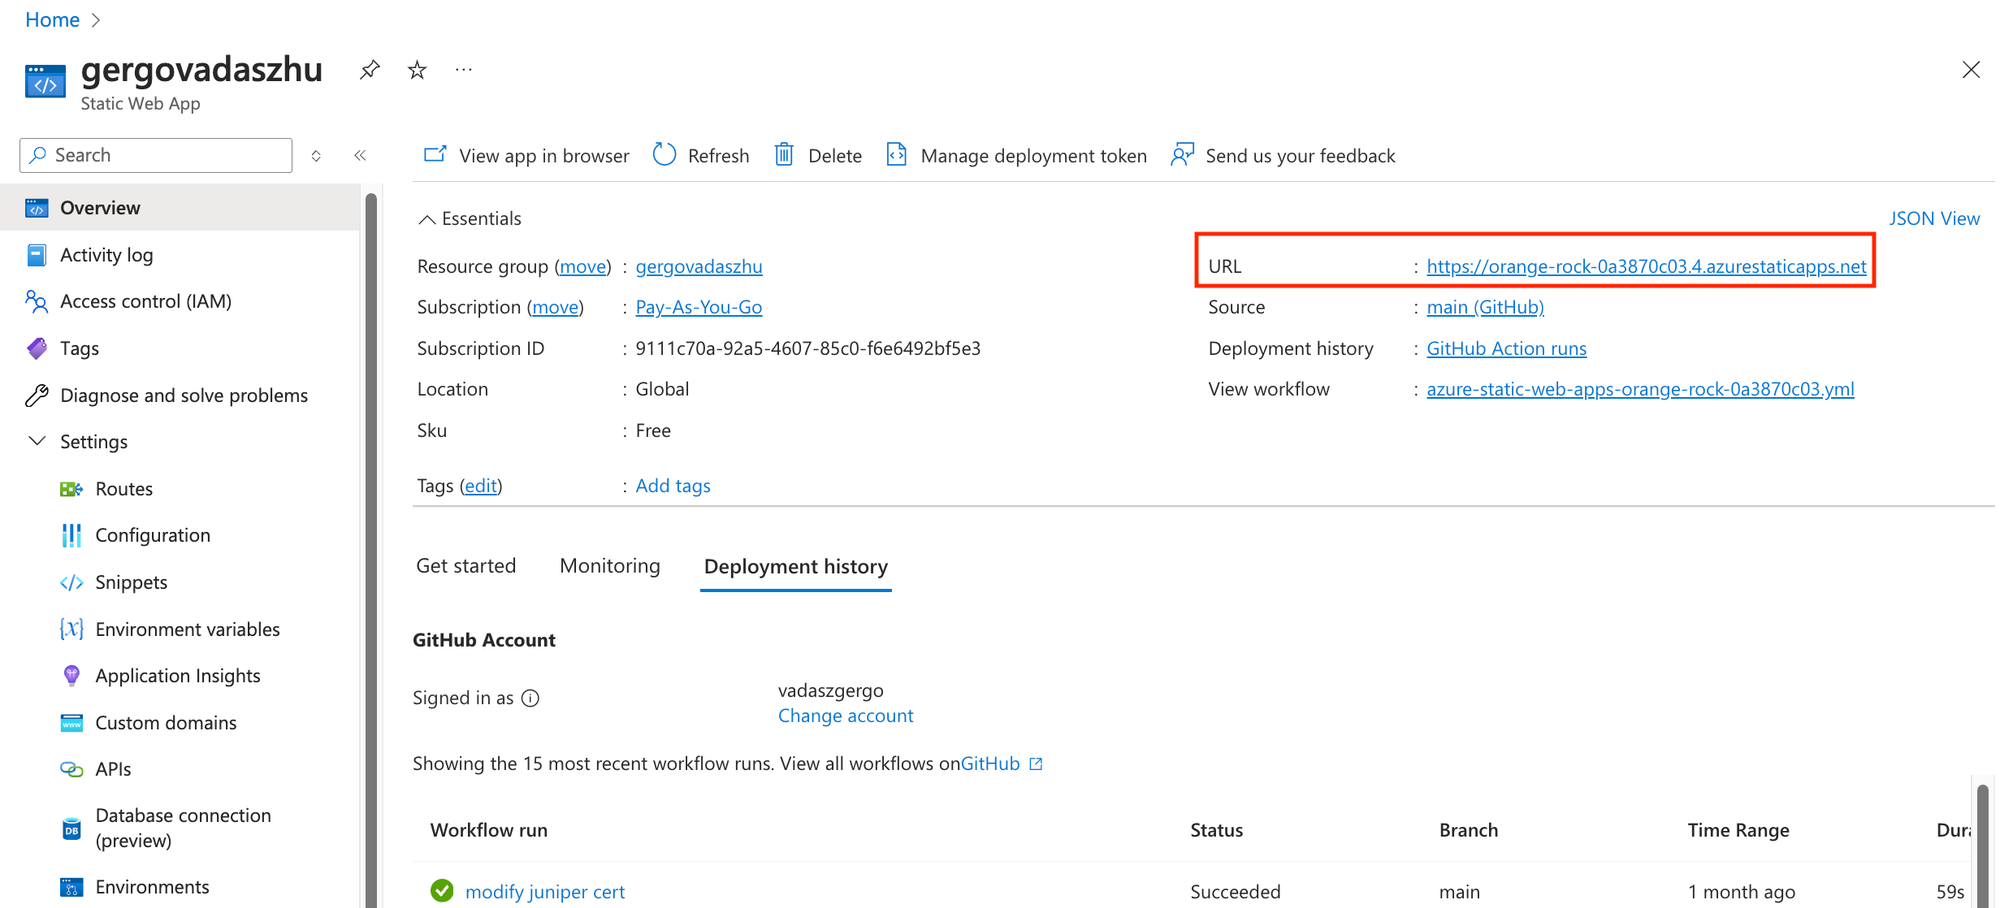Collapse the Essentials section
Screen dimensions: 2000x908
(427, 219)
